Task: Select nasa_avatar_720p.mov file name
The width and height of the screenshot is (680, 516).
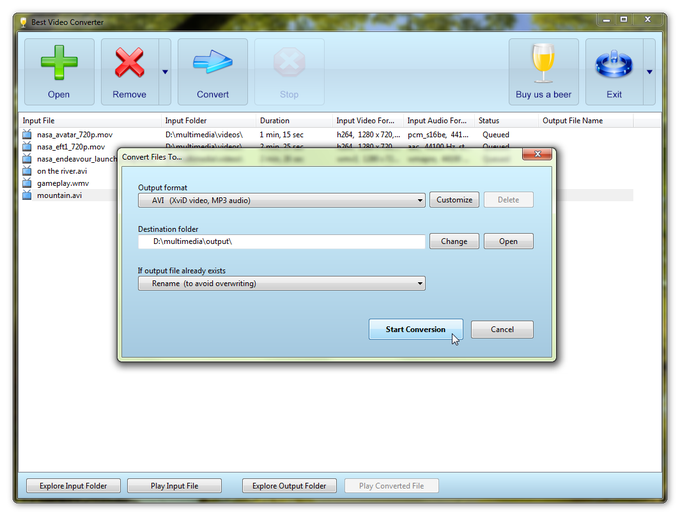Action: pos(75,135)
